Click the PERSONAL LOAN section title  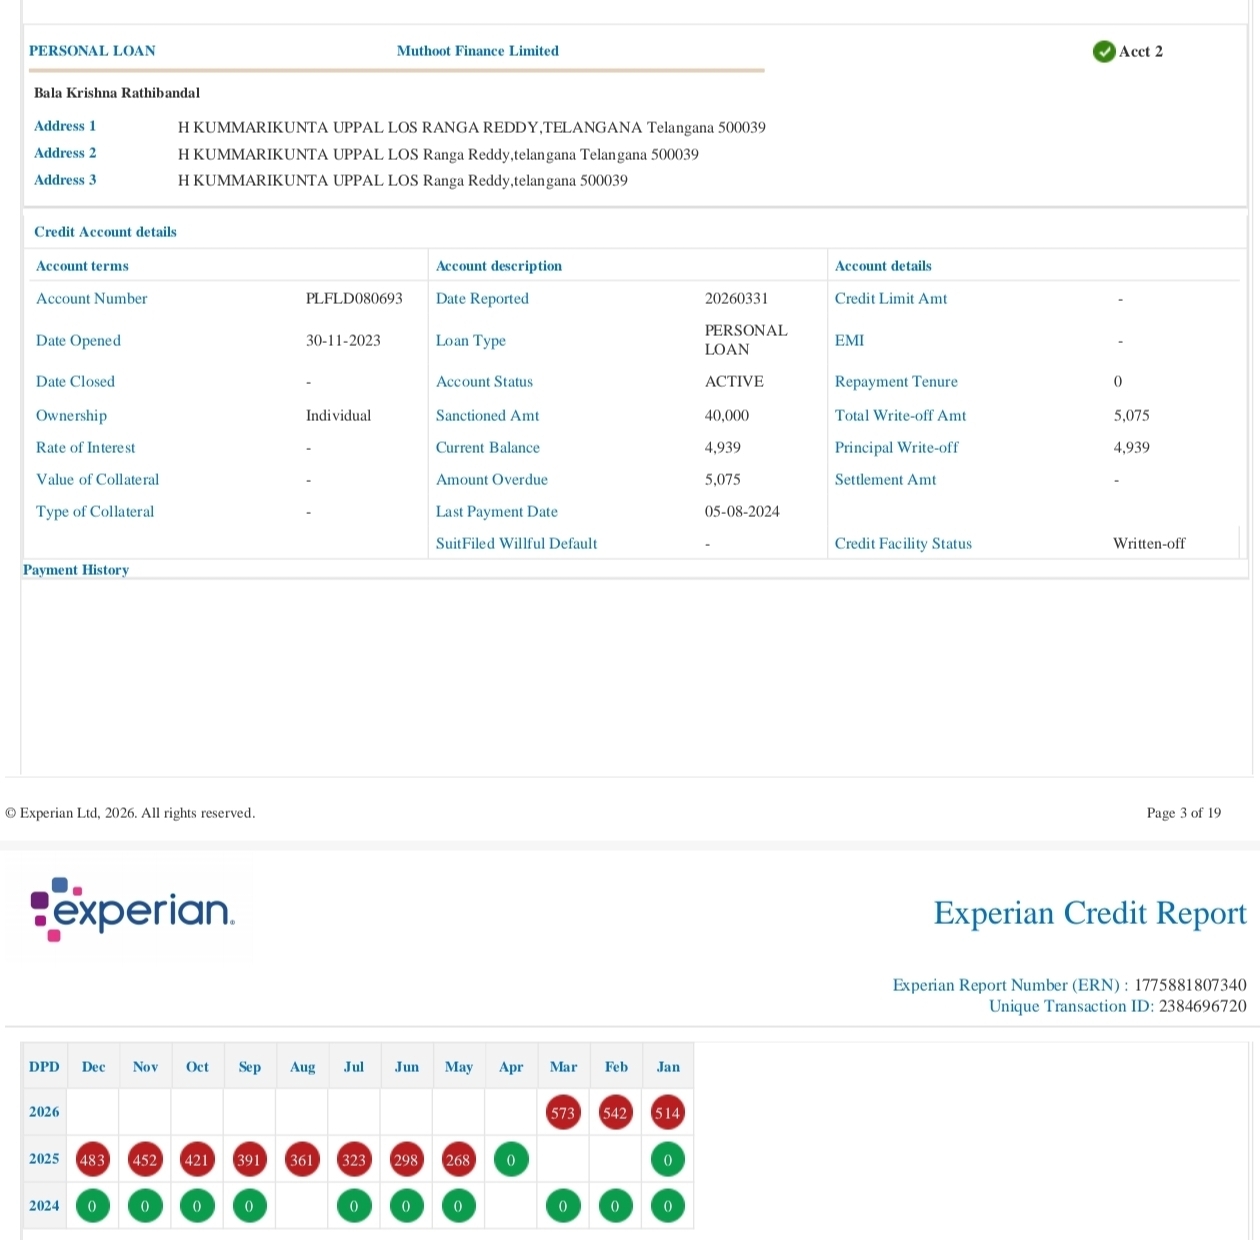(x=92, y=51)
